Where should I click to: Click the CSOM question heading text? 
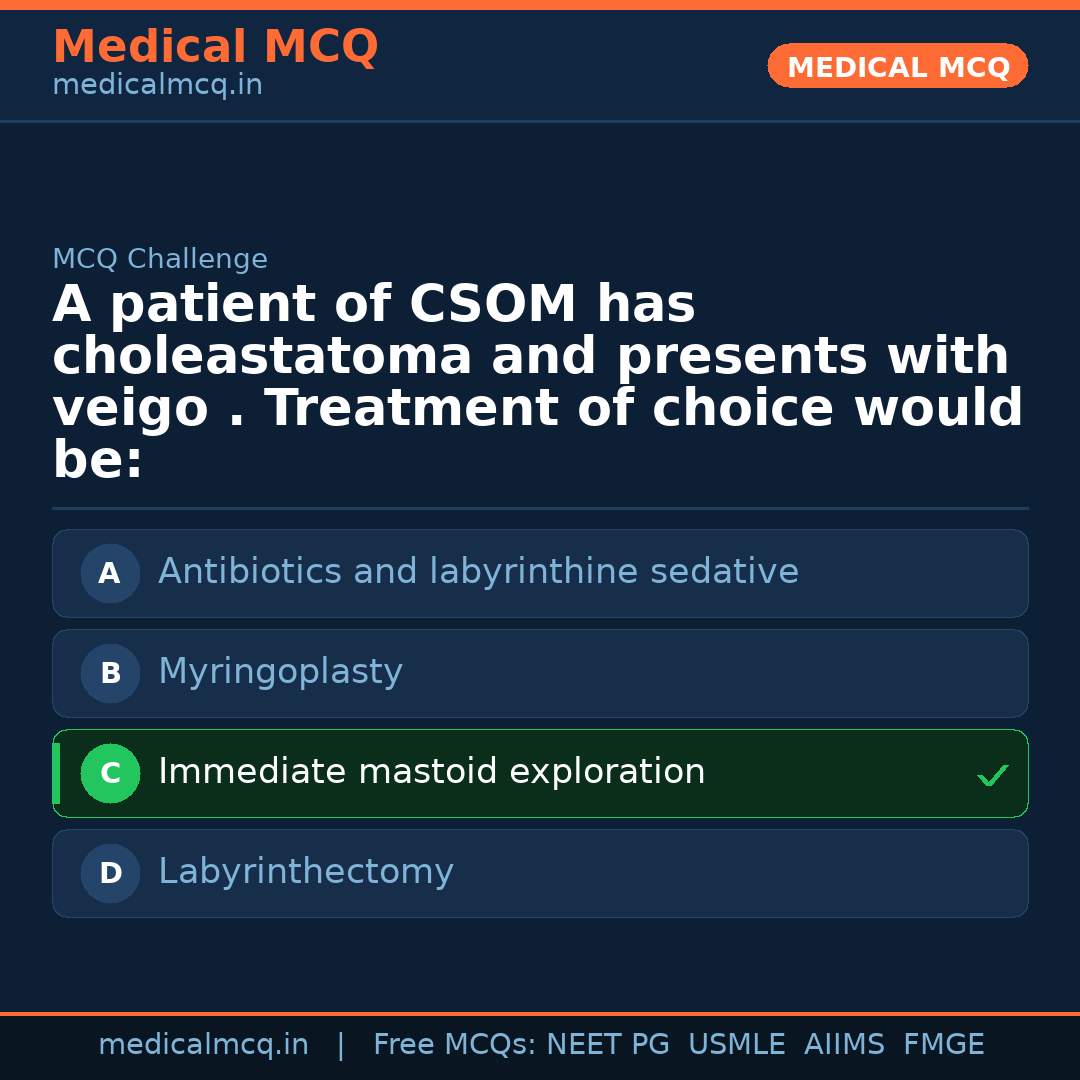pos(537,382)
